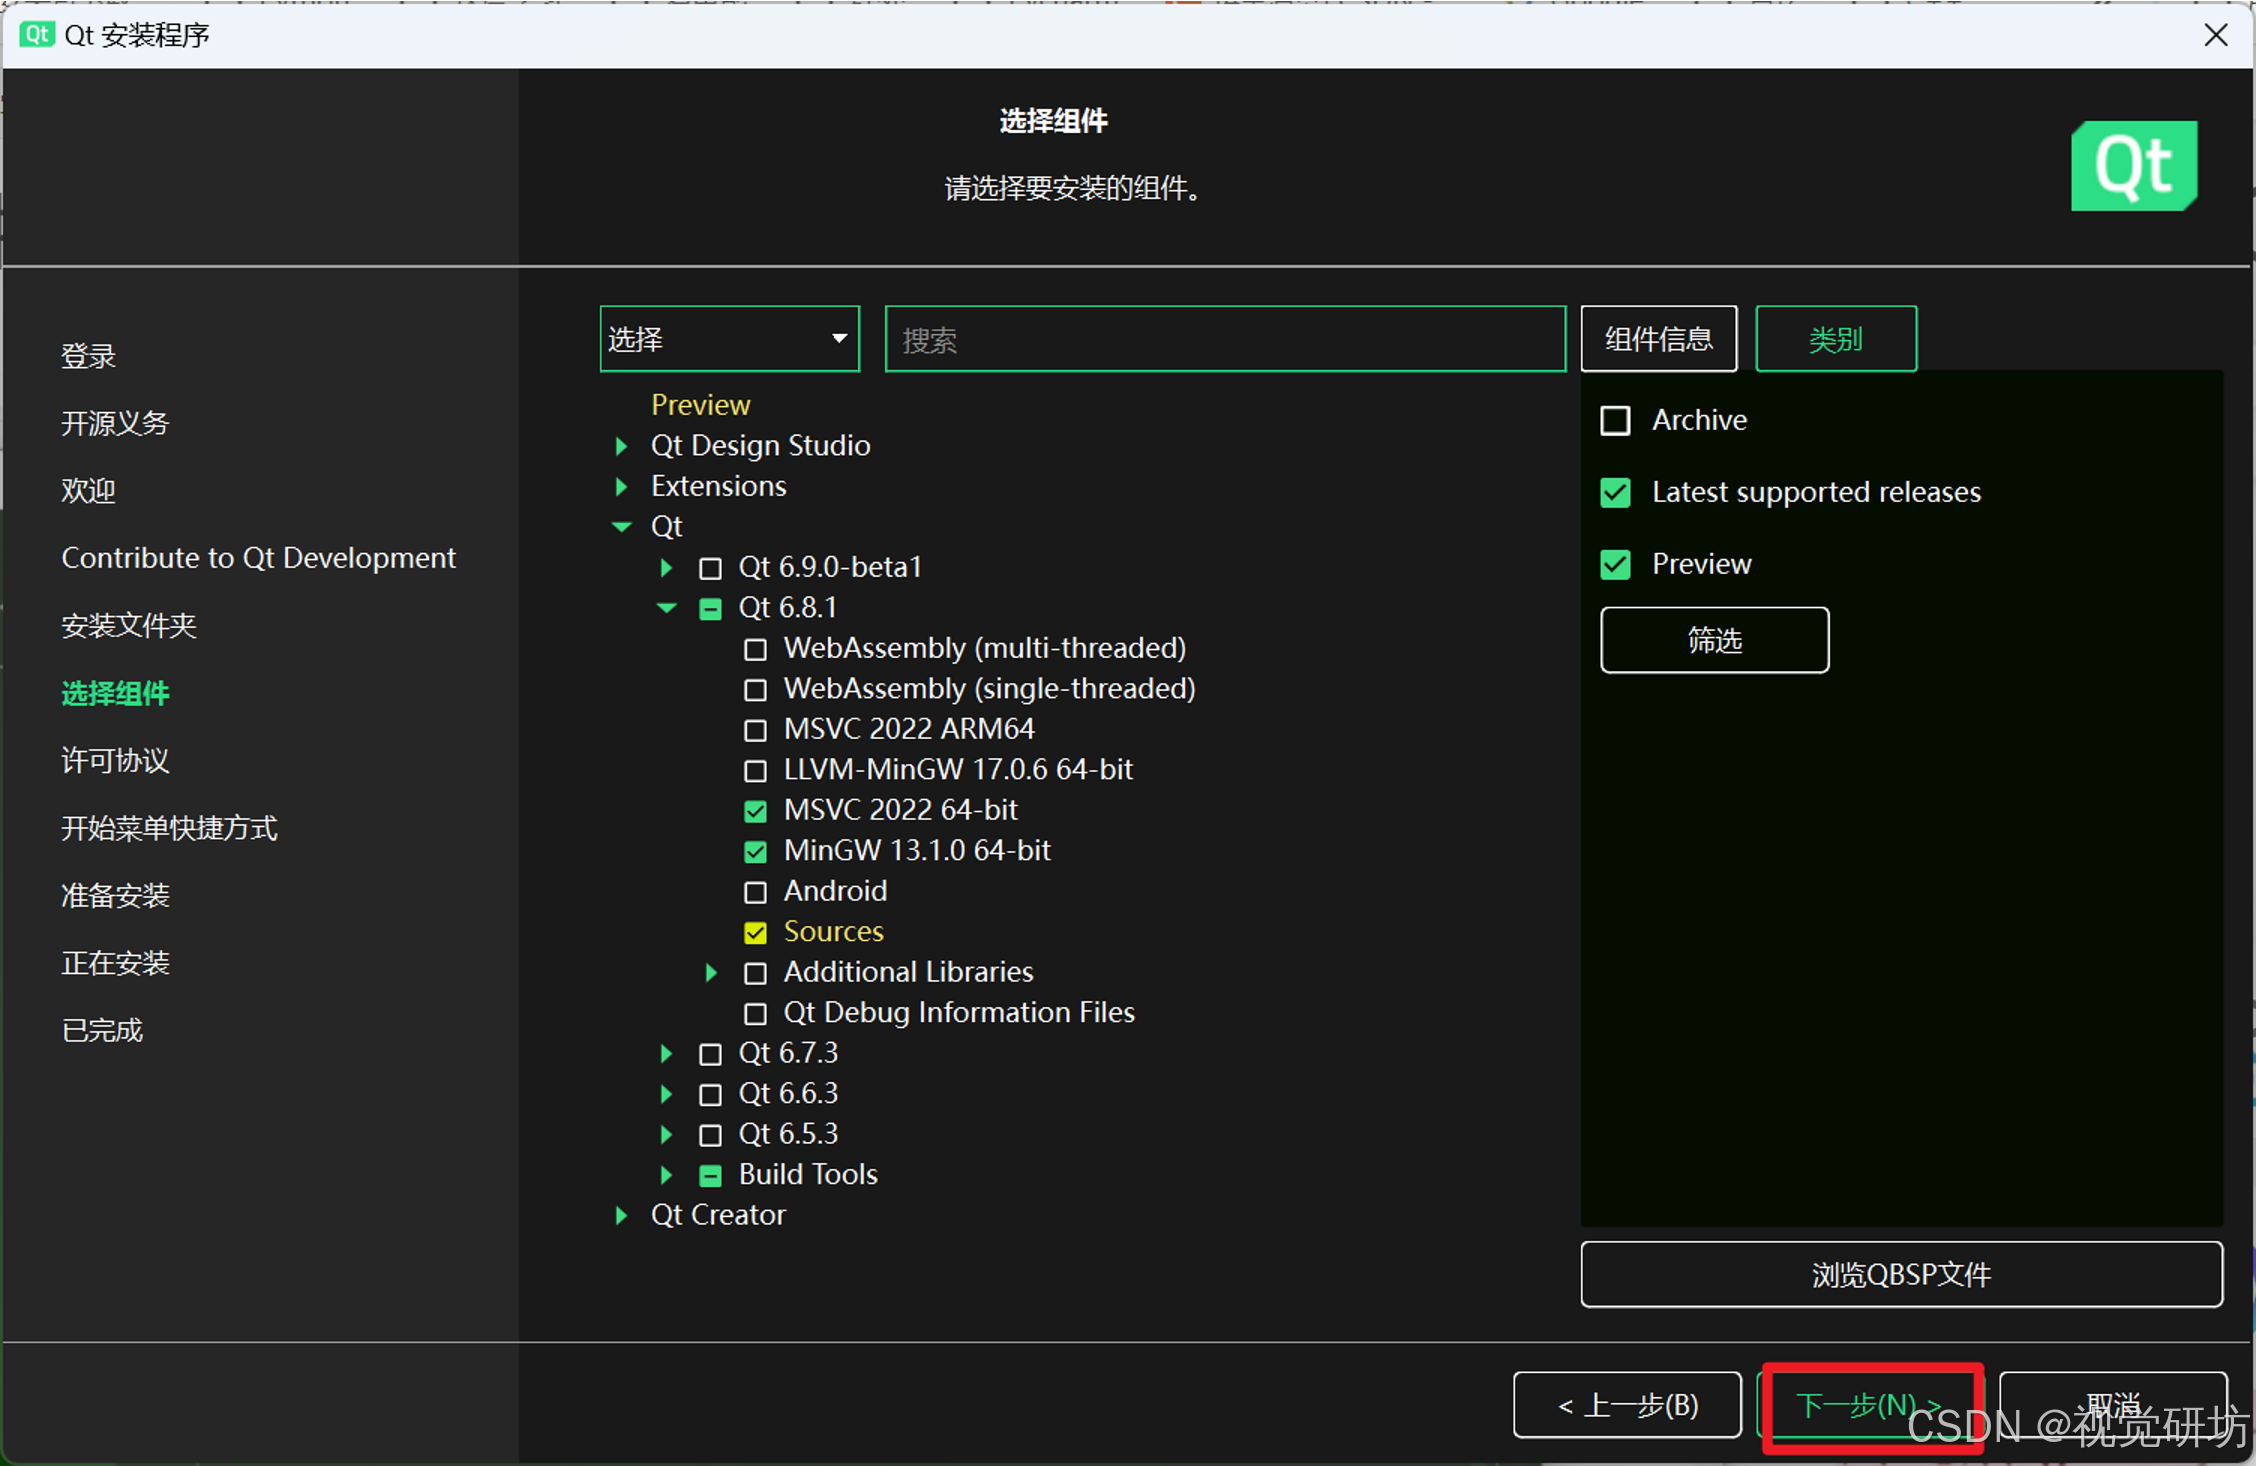This screenshot has width=2256, height=1466.
Task: Check the Android component
Action: click(x=755, y=892)
